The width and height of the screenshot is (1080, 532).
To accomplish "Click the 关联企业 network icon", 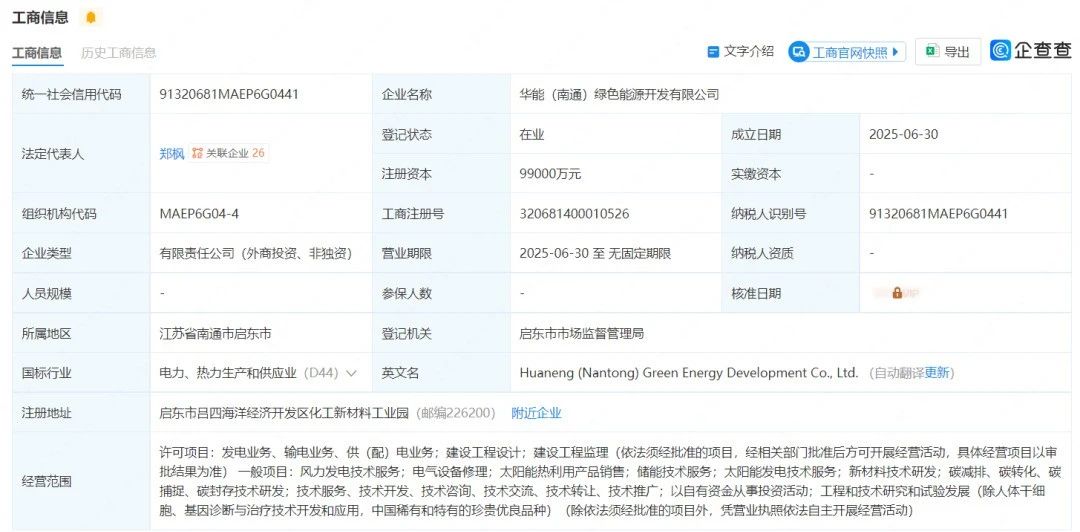I will coord(197,154).
